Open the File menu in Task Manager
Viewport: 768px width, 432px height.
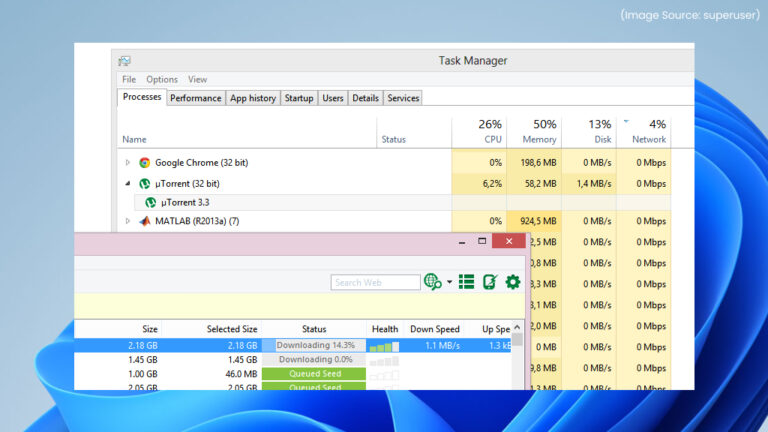129,79
